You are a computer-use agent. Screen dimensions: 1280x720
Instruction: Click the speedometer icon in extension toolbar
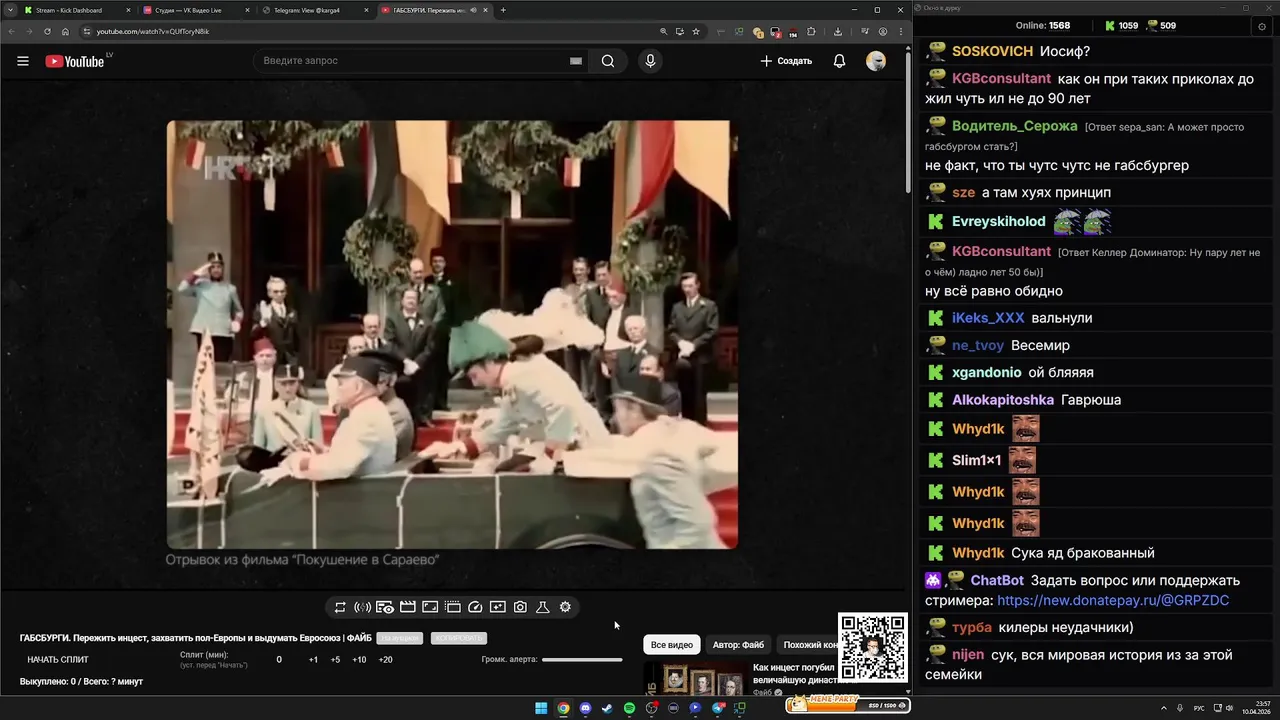tap(475, 607)
